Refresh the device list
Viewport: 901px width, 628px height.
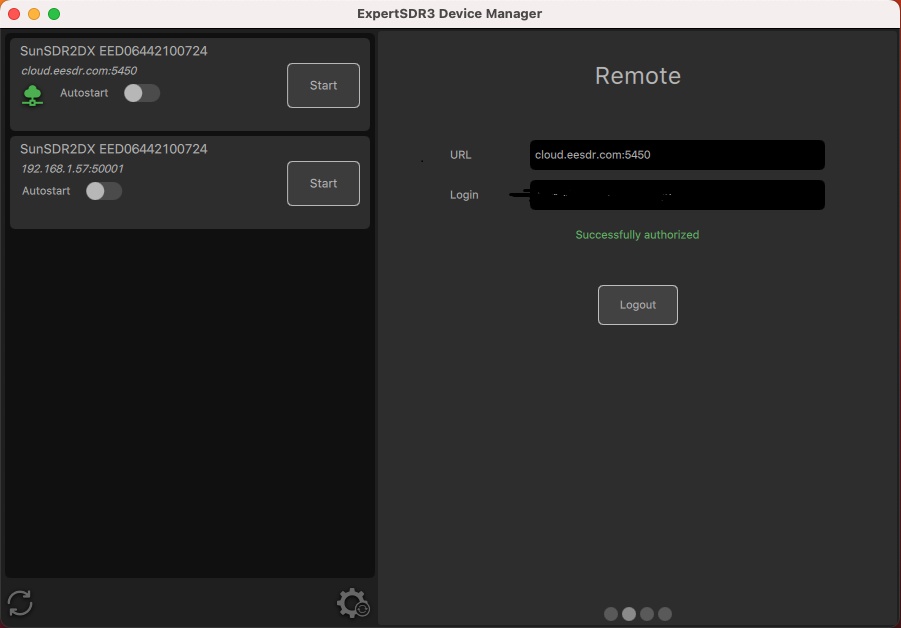20,603
